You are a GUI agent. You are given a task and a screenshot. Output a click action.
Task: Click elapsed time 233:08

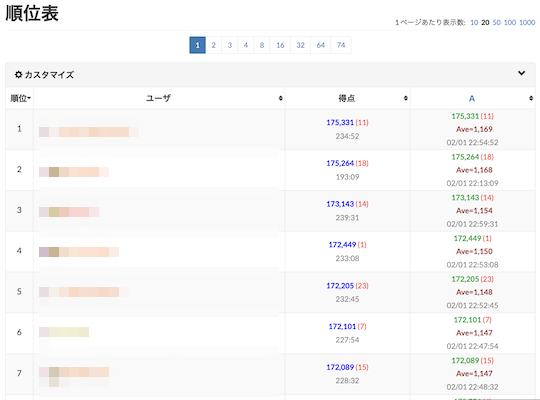(347, 258)
